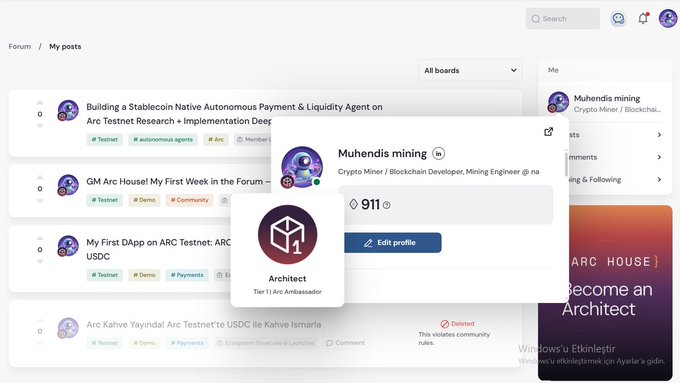Expand the Posts row chevron in Me panel
680x383 pixels.
(x=659, y=135)
